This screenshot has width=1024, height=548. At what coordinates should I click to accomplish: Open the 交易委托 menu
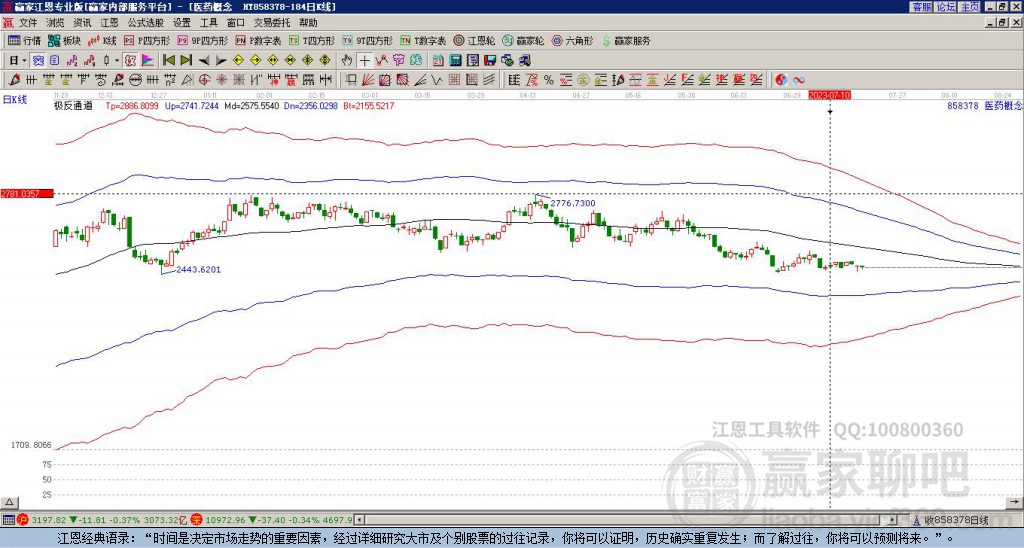point(272,23)
